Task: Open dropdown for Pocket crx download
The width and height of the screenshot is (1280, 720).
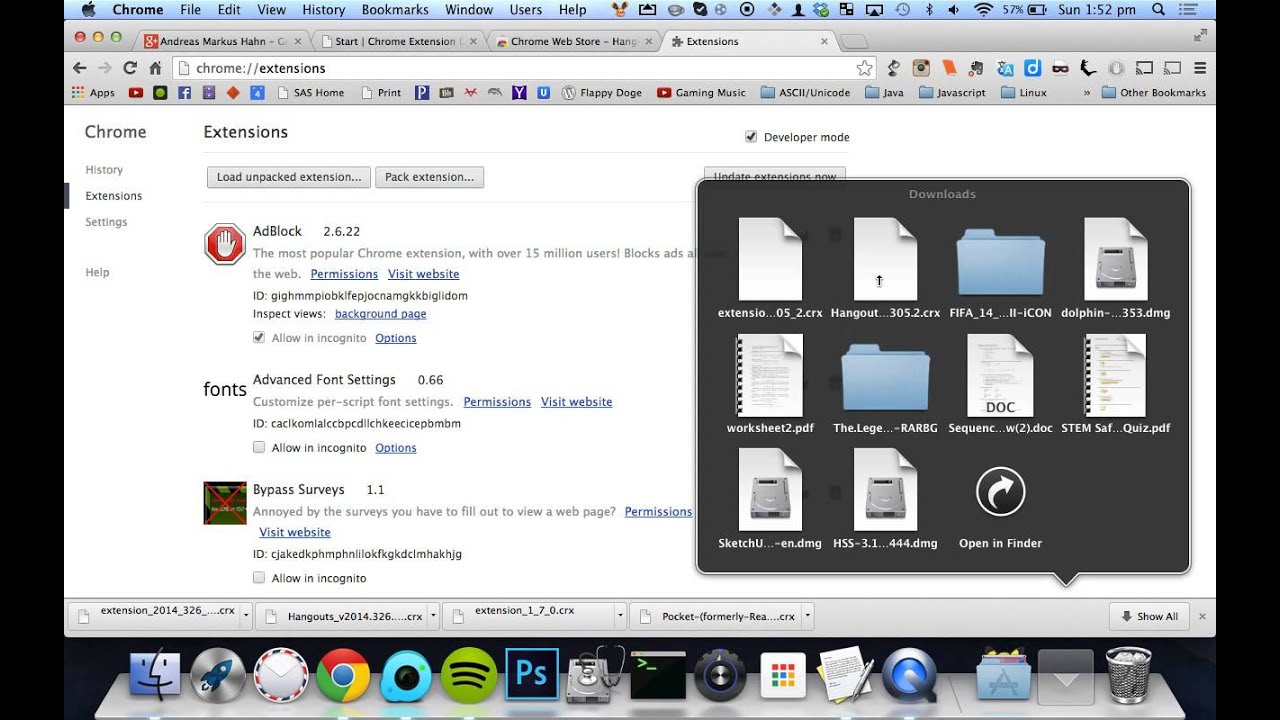Action: (x=807, y=616)
